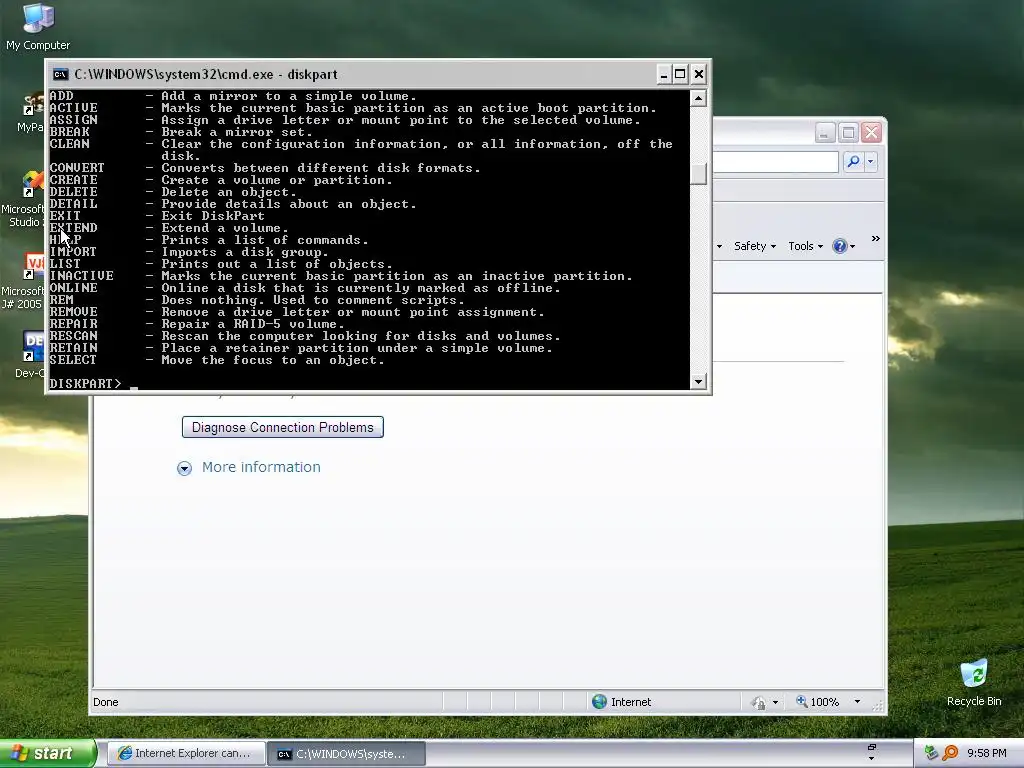Open the Dev-C++ desktop shortcut

point(29,356)
